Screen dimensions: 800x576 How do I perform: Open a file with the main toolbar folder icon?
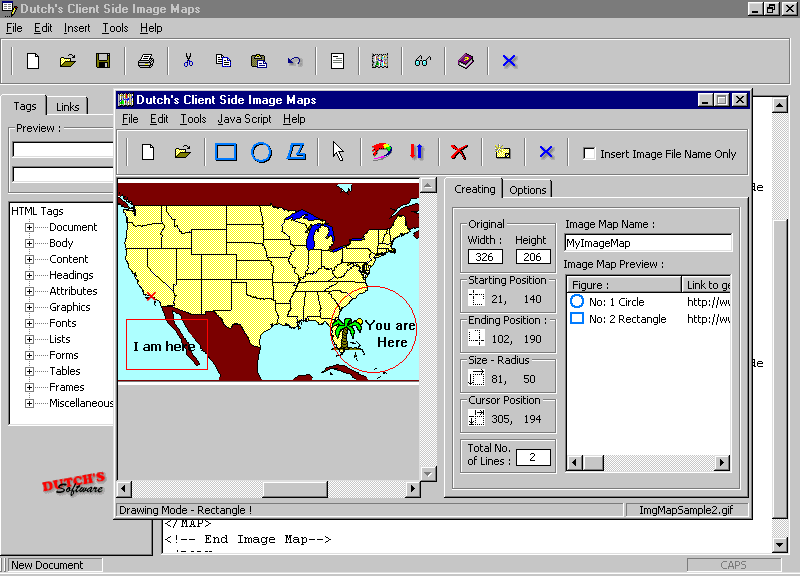(67, 61)
